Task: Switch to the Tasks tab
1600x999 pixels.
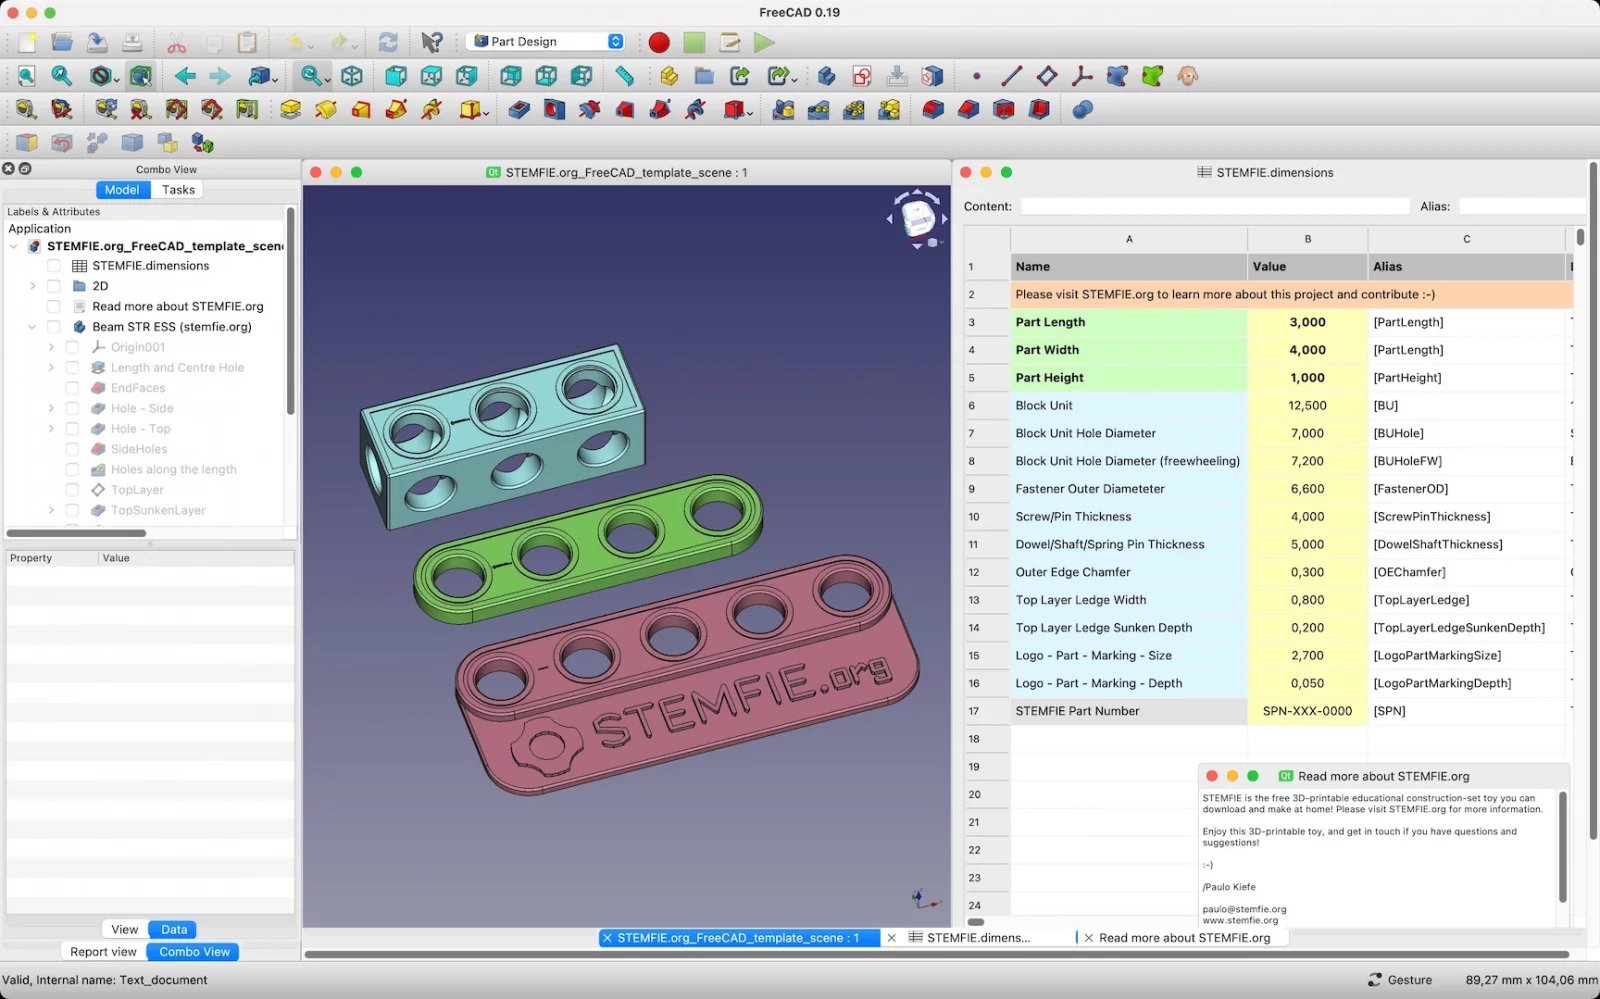Action: pos(178,190)
